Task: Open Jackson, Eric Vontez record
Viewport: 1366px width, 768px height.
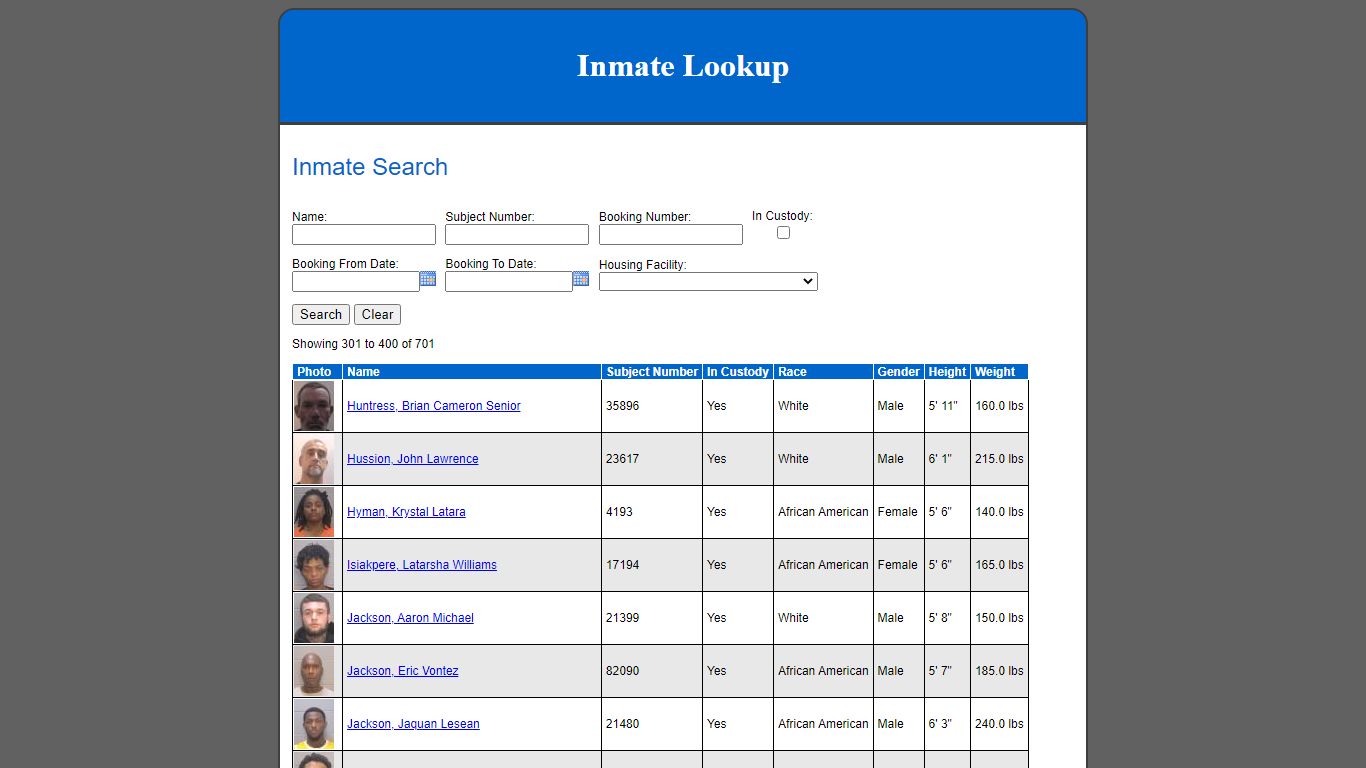Action: click(403, 671)
